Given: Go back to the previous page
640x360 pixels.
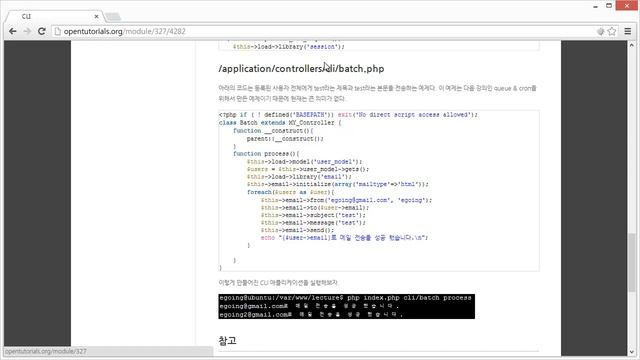Looking at the screenshot, I should [13, 31].
